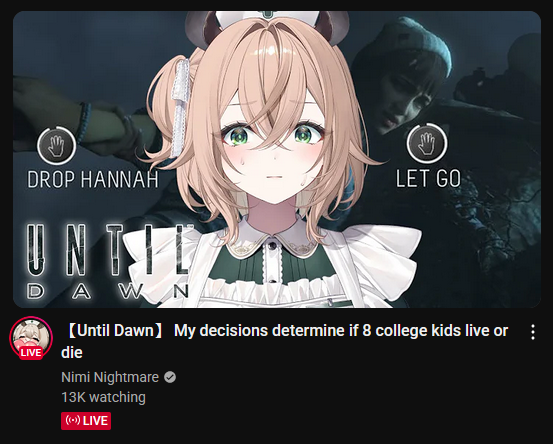Click the hand icon above LET GO
The image size is (553, 444).
[x=427, y=143]
